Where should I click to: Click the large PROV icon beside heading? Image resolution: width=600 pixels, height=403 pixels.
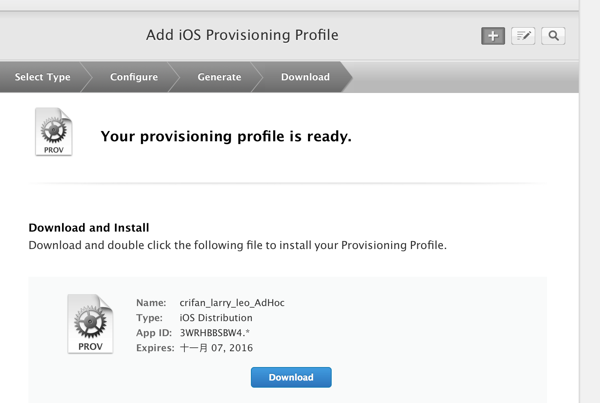[x=54, y=134]
